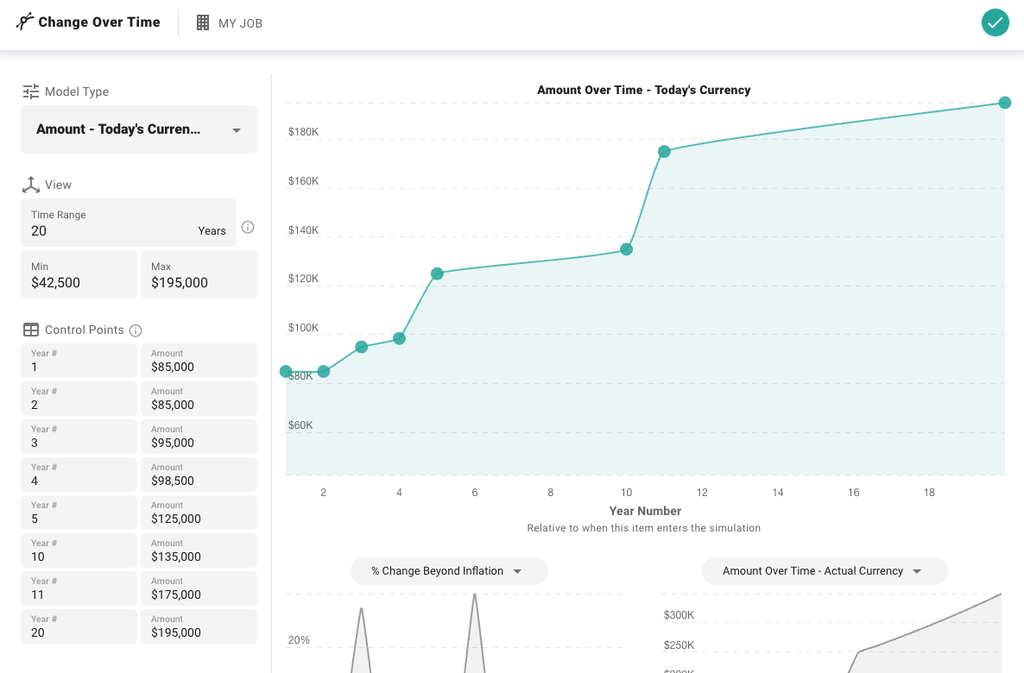The height and width of the screenshot is (673, 1024).
Task: Open the Amount - Today's Currency model dropdown
Action: coord(138,129)
